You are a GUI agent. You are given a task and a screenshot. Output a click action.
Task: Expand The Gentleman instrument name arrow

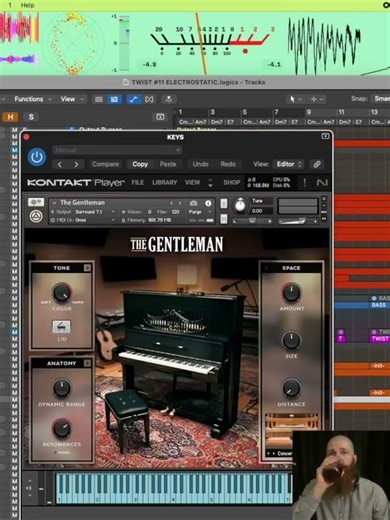[x=54, y=203]
